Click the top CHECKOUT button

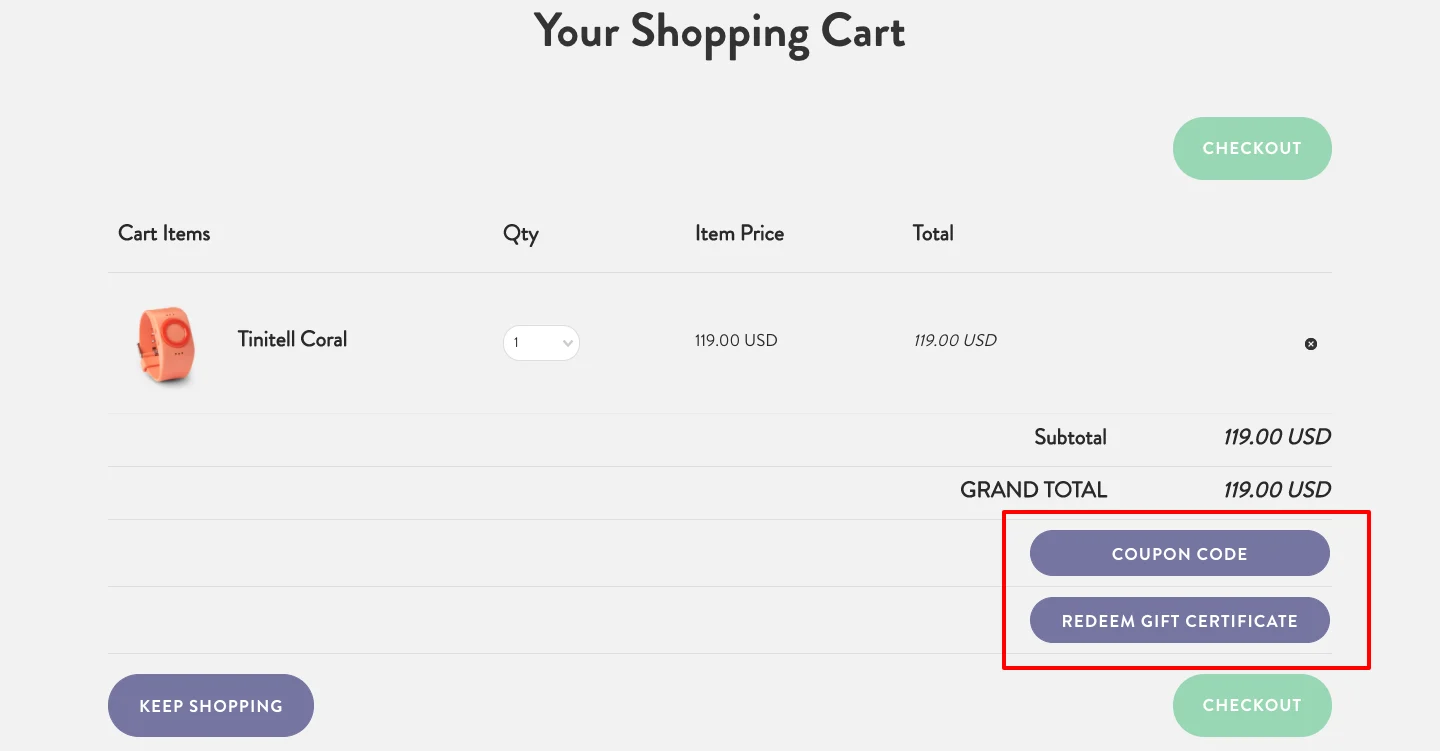[x=1252, y=148]
